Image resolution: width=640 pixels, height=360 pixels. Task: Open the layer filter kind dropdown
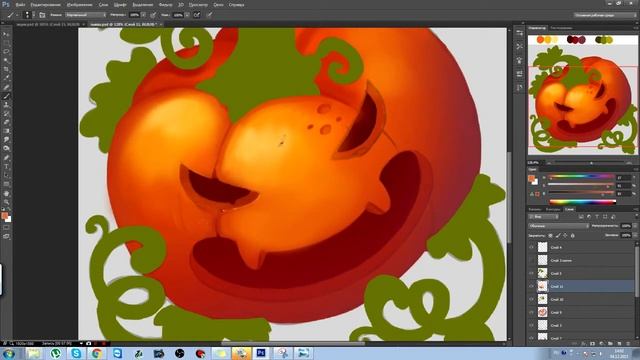point(544,217)
